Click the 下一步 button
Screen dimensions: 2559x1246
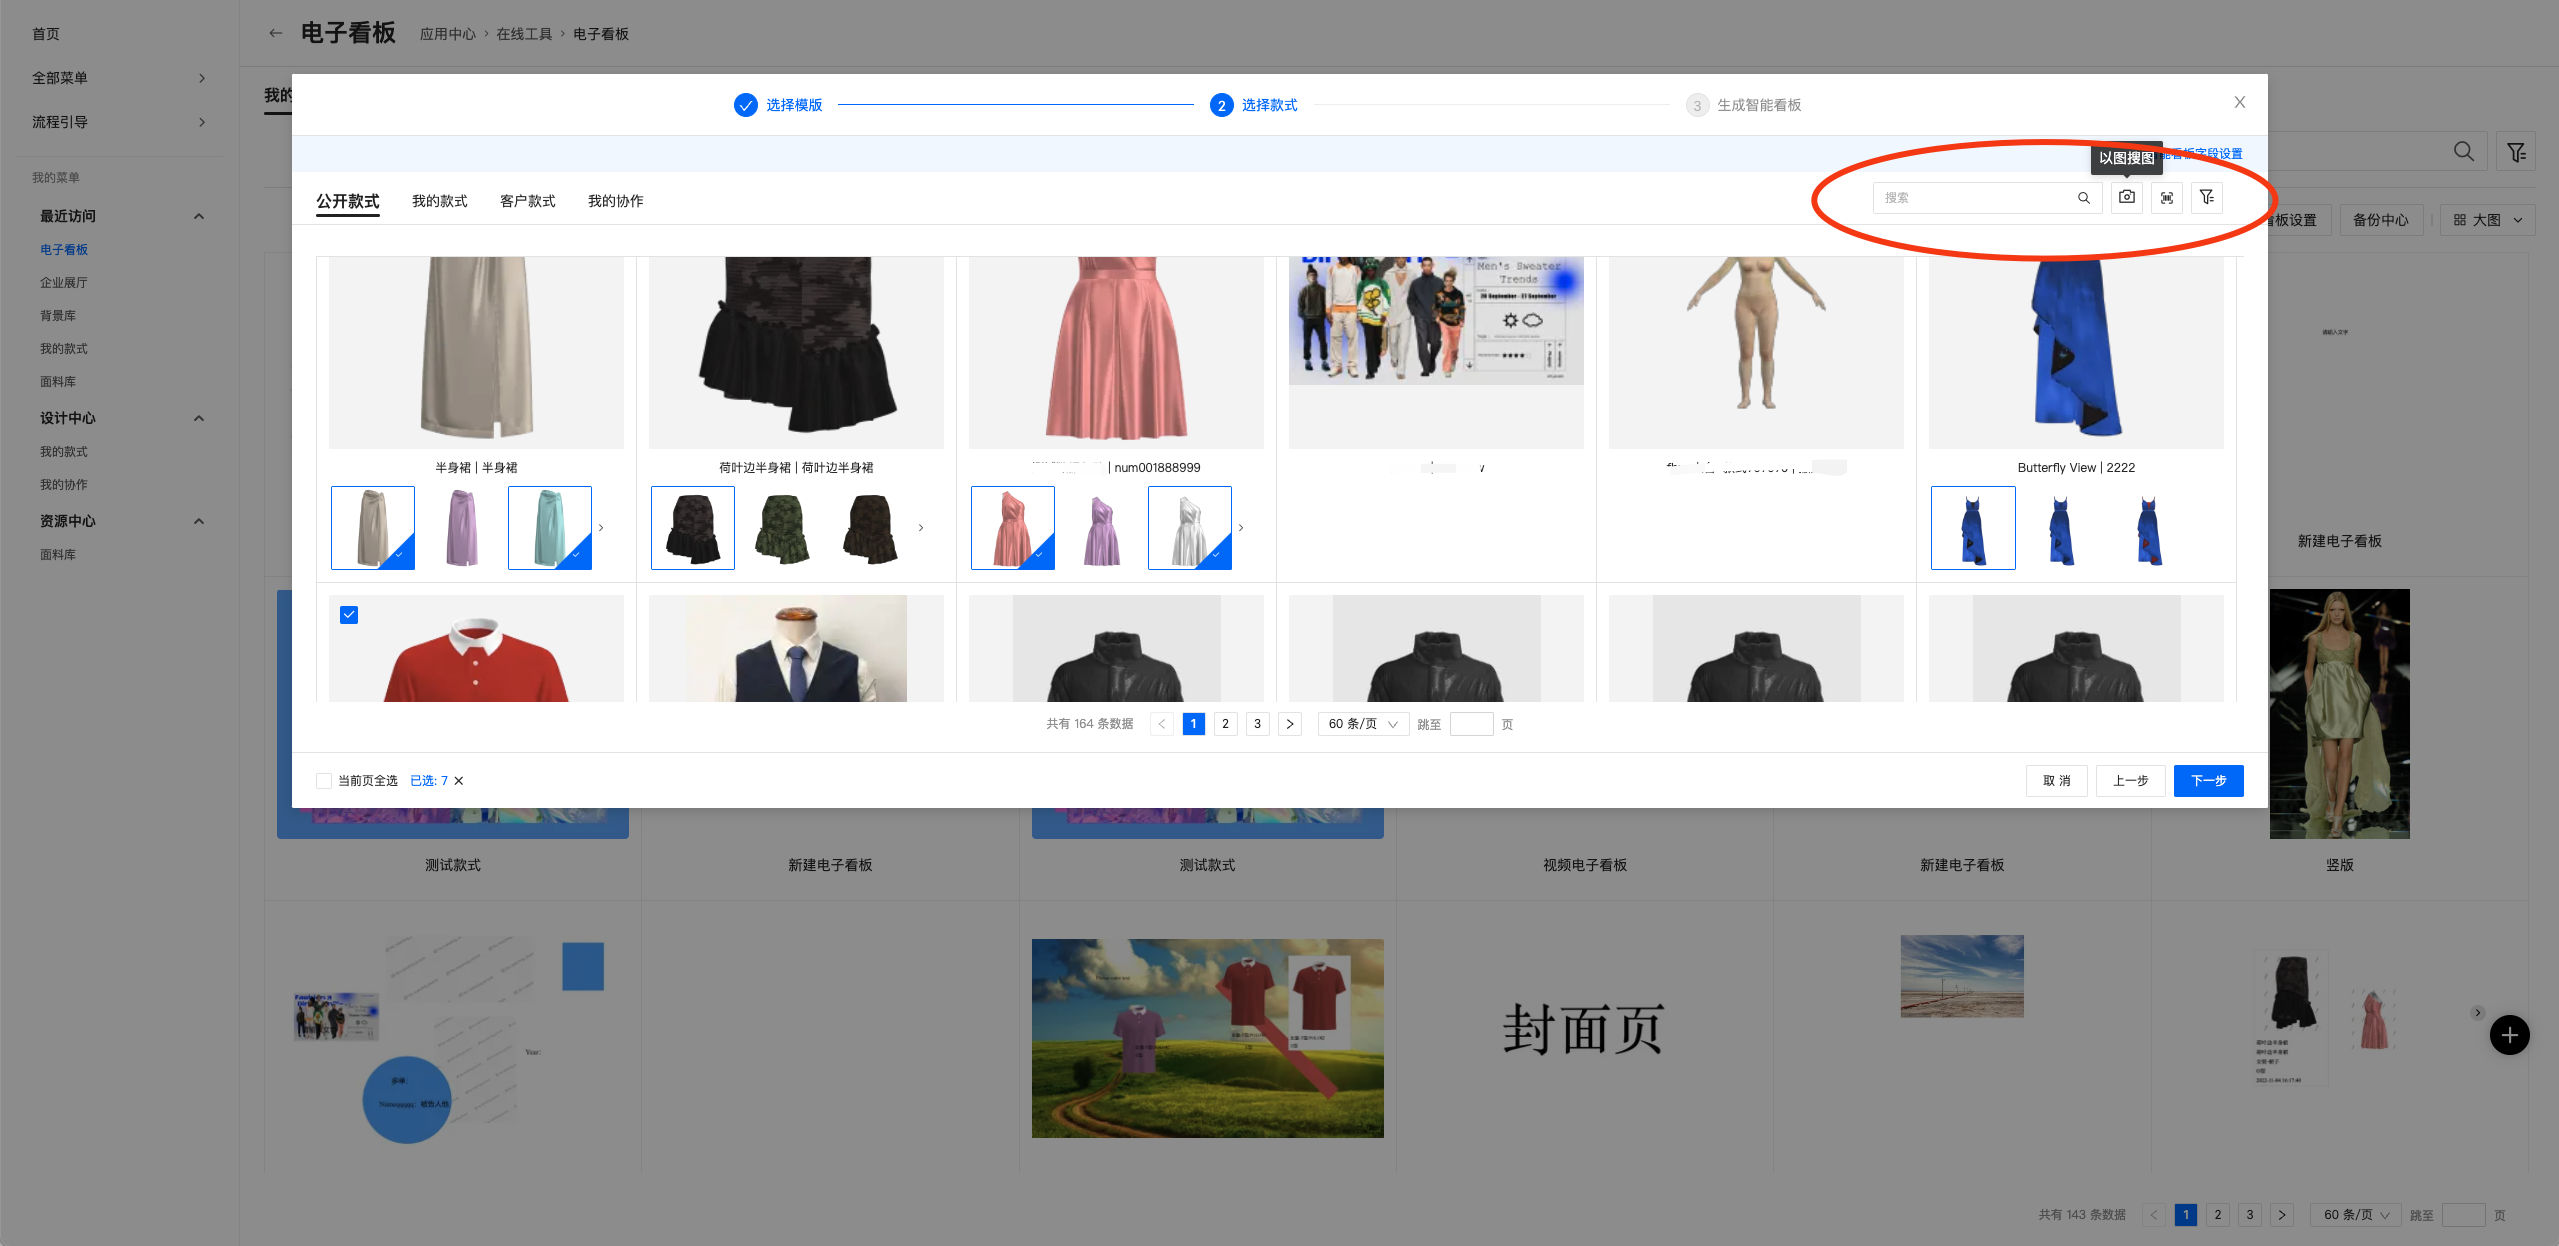pyautogui.click(x=2207, y=781)
